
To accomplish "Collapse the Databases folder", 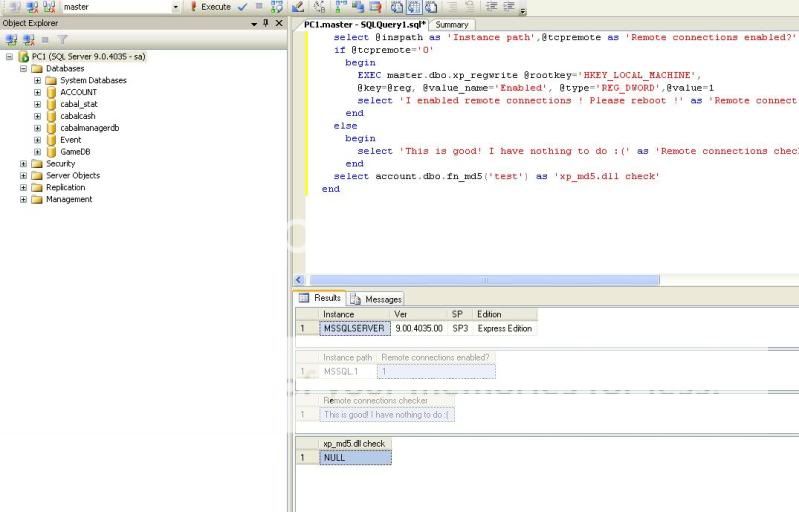I will pos(23,68).
